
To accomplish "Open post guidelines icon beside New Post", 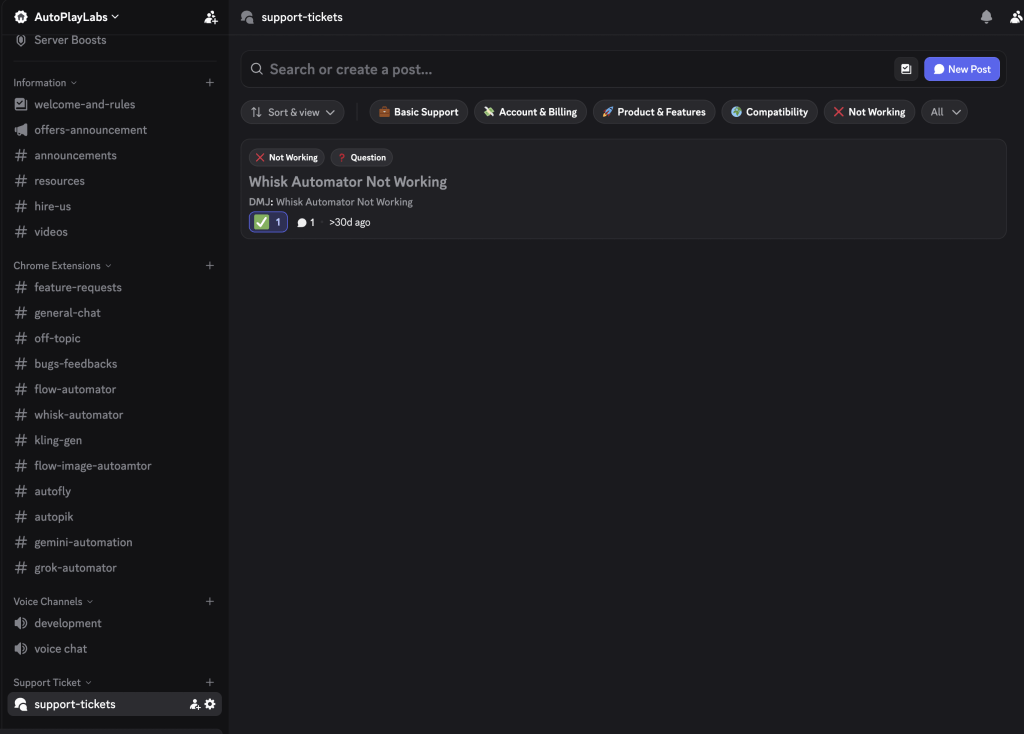I will pyautogui.click(x=906, y=69).
